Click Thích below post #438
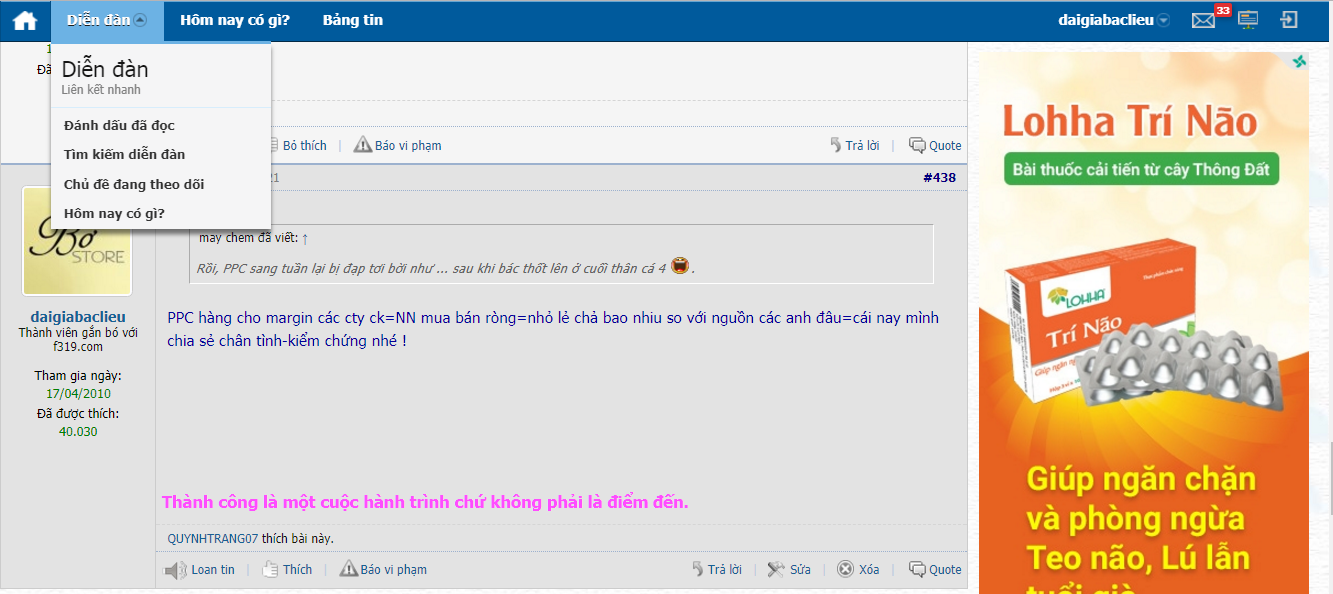Image resolution: width=1333 pixels, height=594 pixels. coord(286,569)
